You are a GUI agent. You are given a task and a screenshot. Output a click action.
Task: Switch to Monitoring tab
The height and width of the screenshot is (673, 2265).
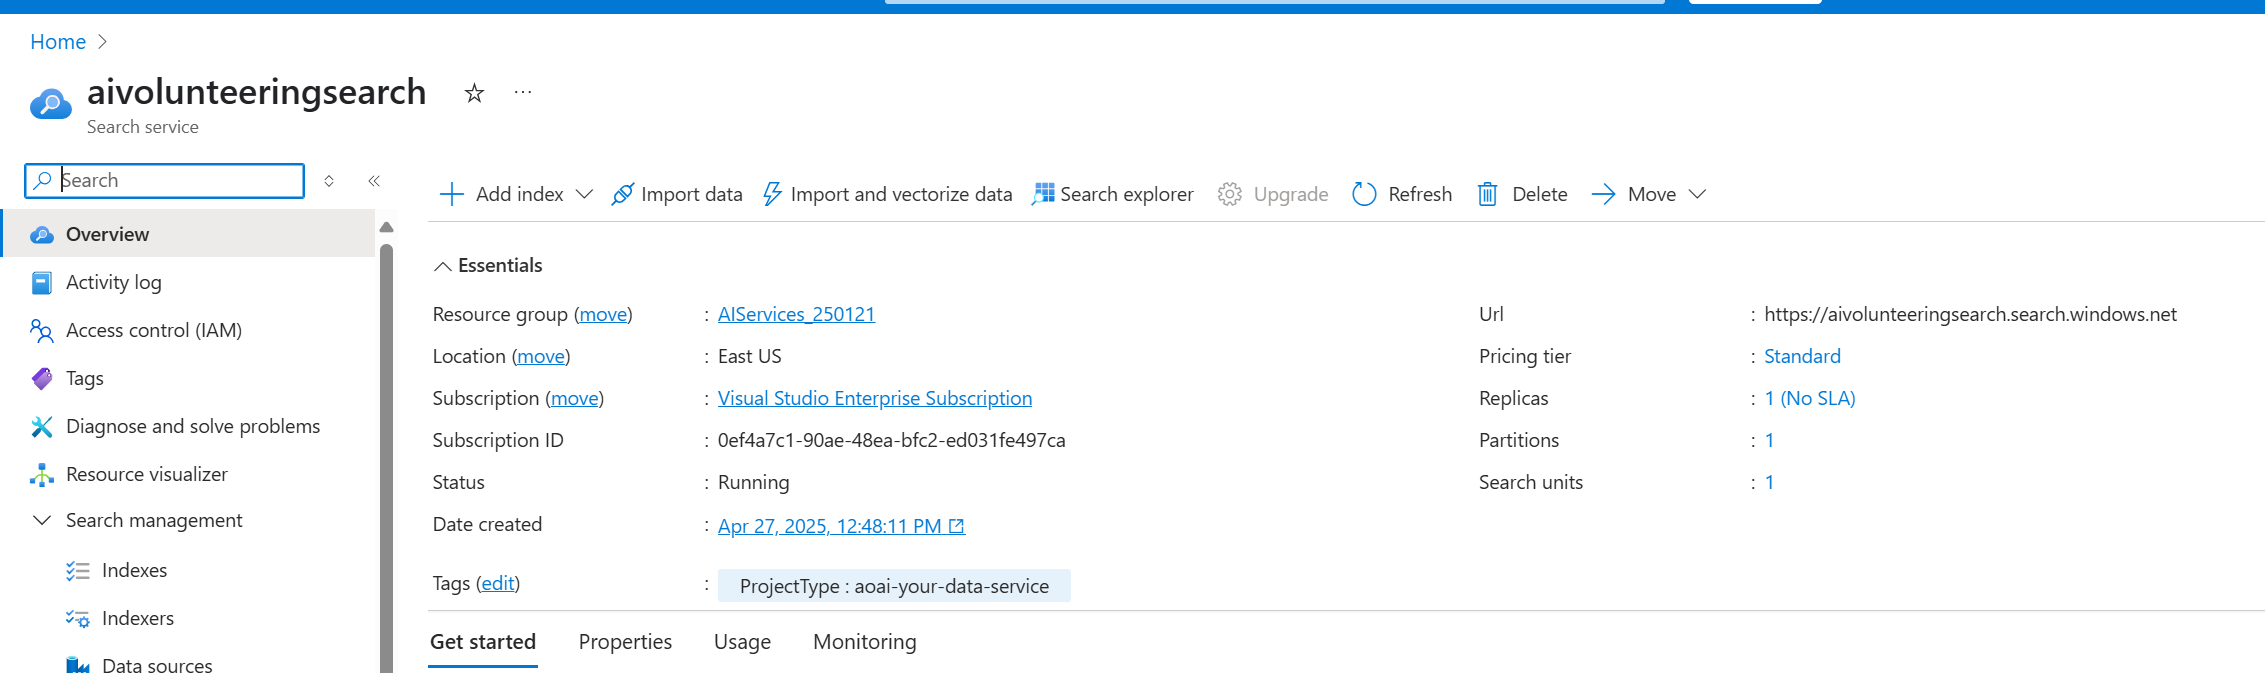[x=865, y=642]
